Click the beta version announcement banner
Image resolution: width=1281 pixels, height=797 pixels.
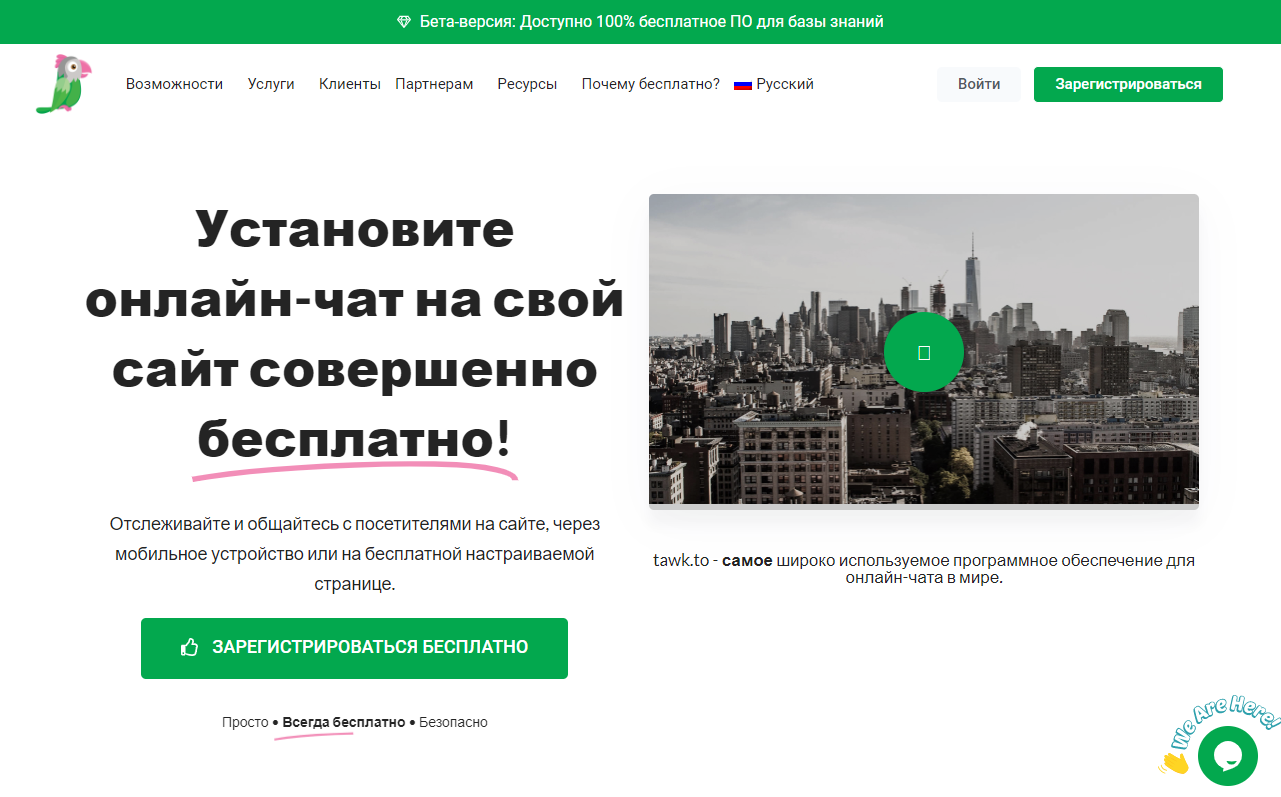click(640, 20)
